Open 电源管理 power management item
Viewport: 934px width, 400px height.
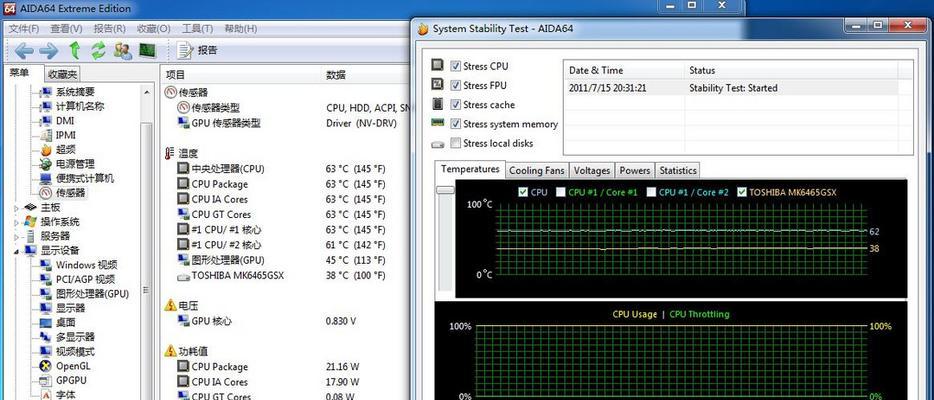(75, 164)
